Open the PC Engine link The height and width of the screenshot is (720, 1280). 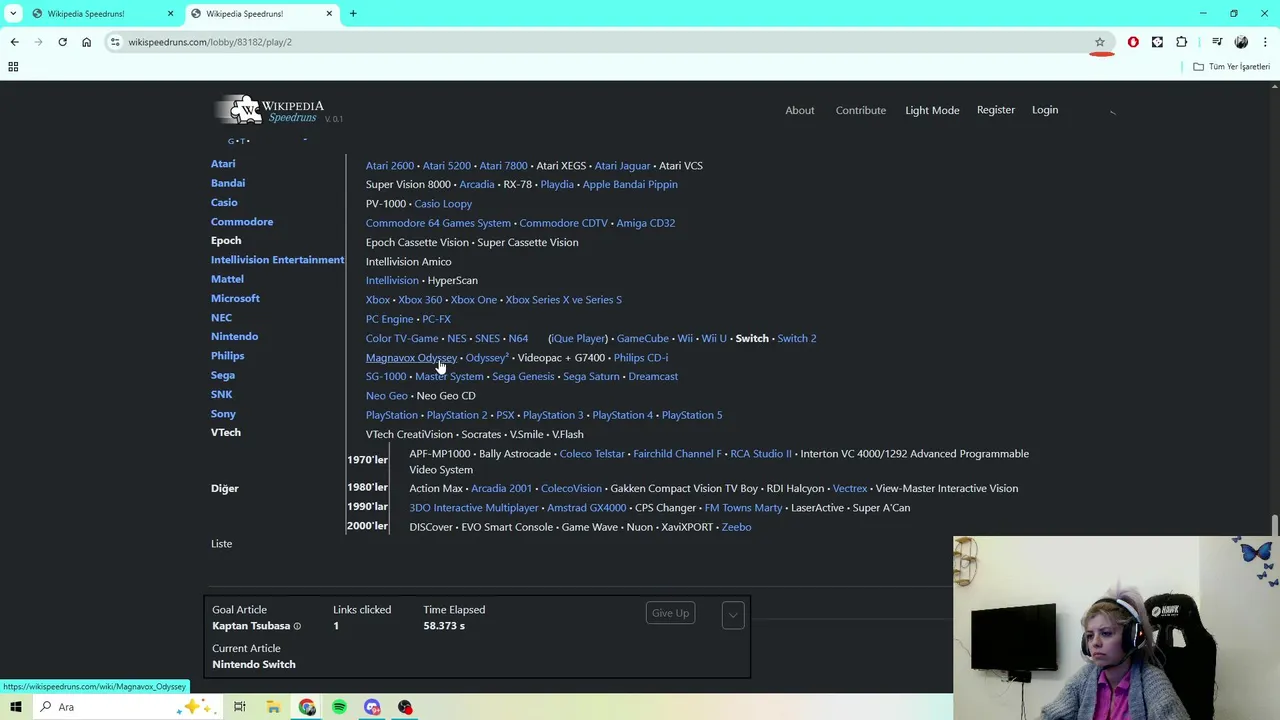coord(390,319)
